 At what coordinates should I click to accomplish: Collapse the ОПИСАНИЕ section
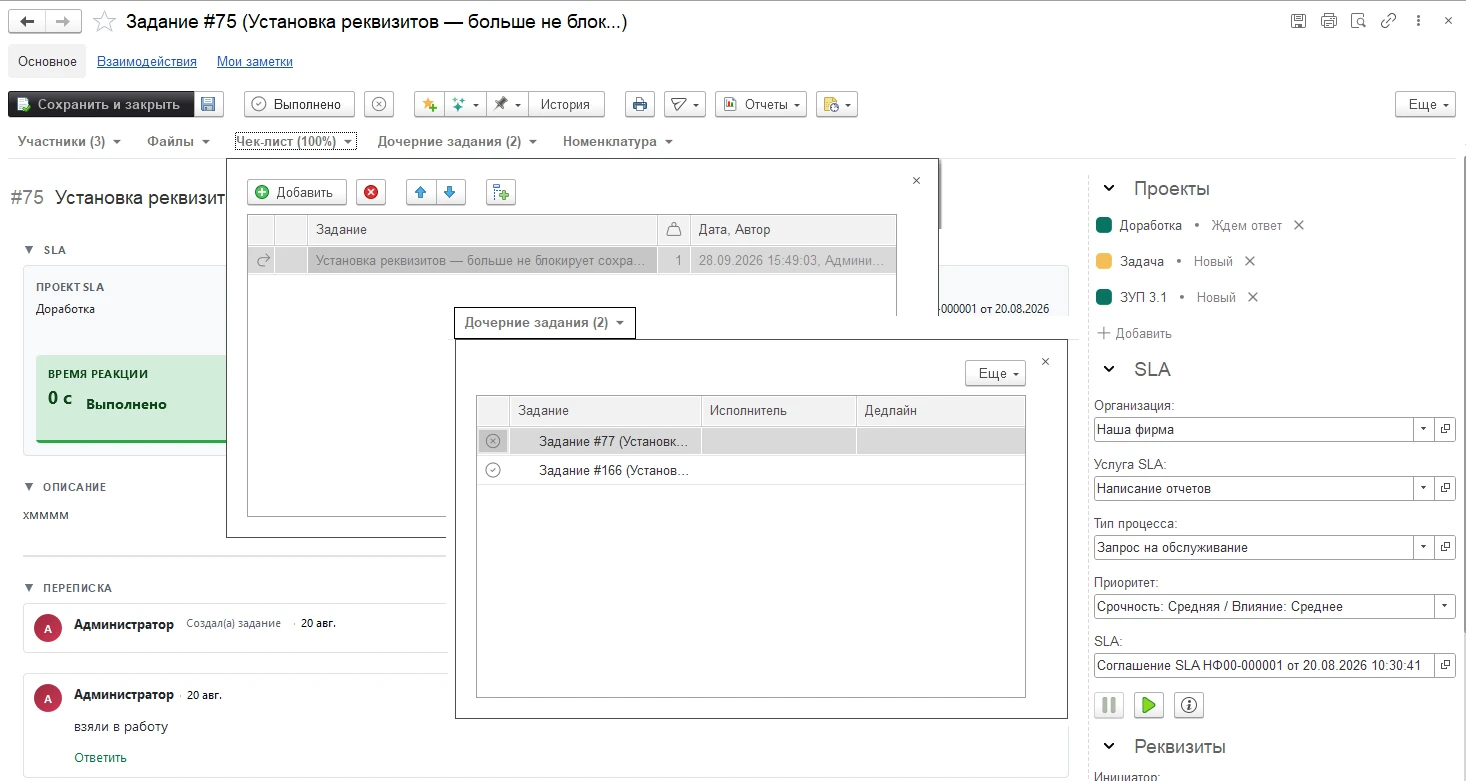tap(29, 487)
